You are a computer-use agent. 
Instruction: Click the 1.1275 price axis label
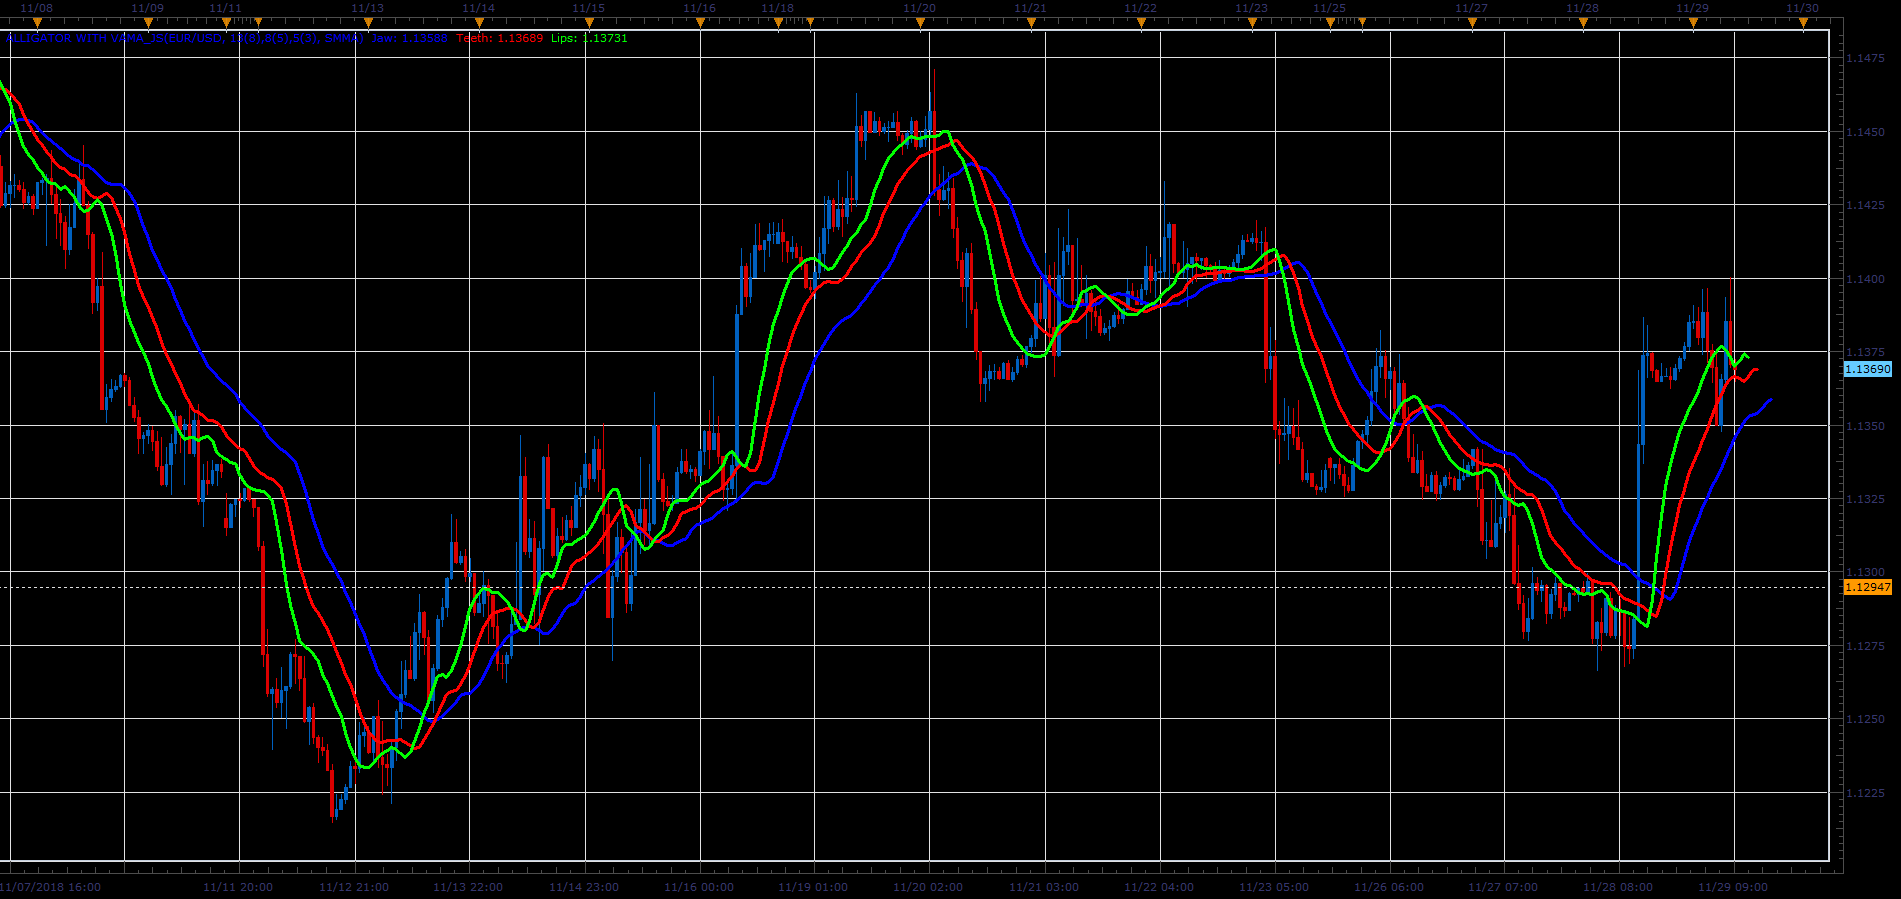(1865, 646)
